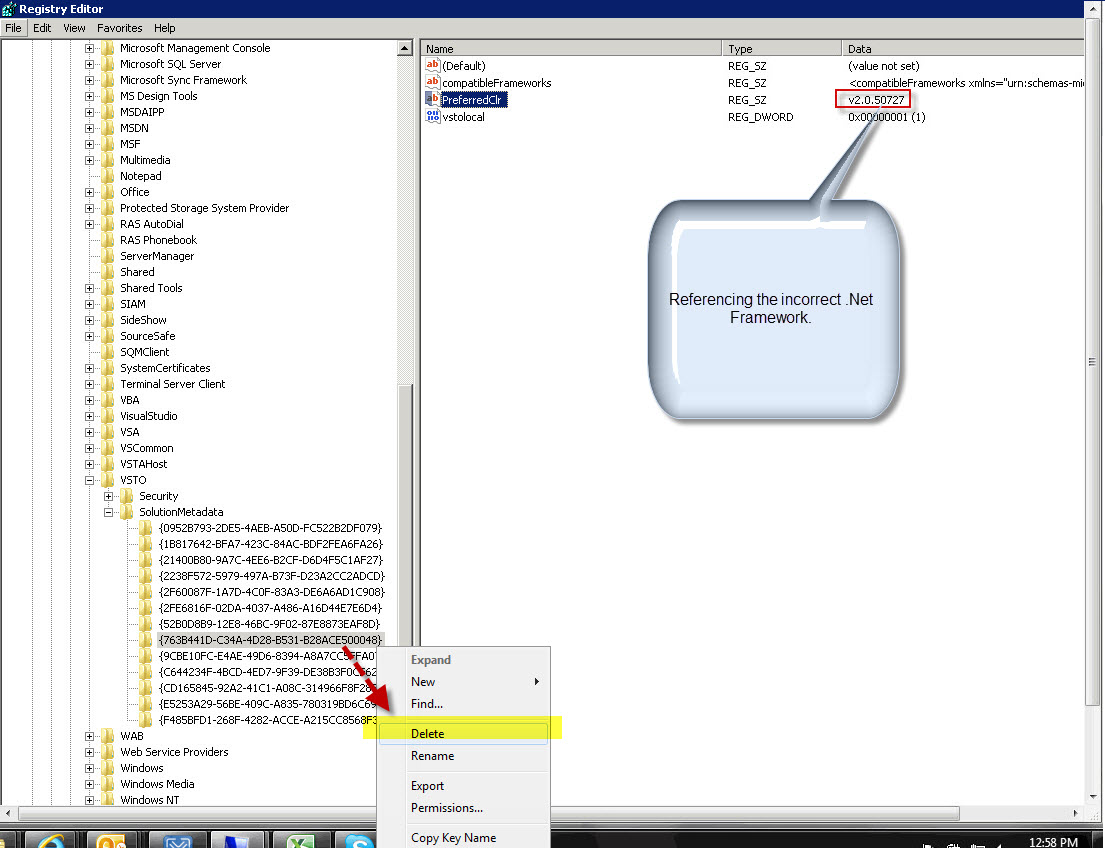Click the Multimedia key folder icon

108,160
